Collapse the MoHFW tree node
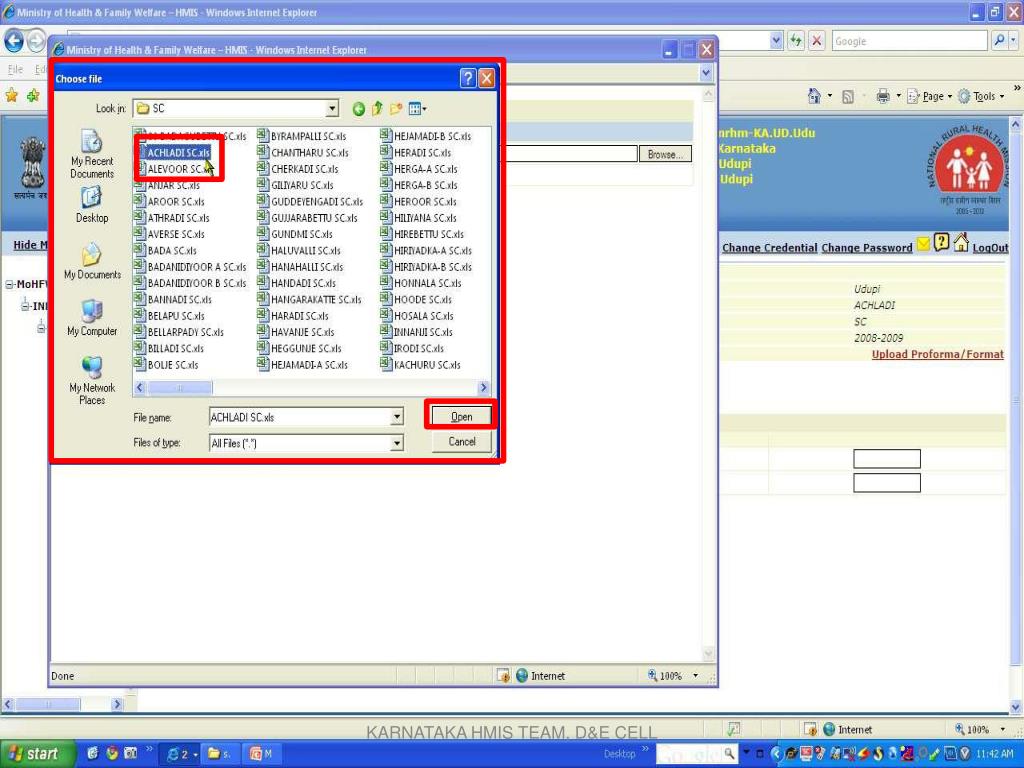This screenshot has height=768, width=1024. tap(10, 285)
